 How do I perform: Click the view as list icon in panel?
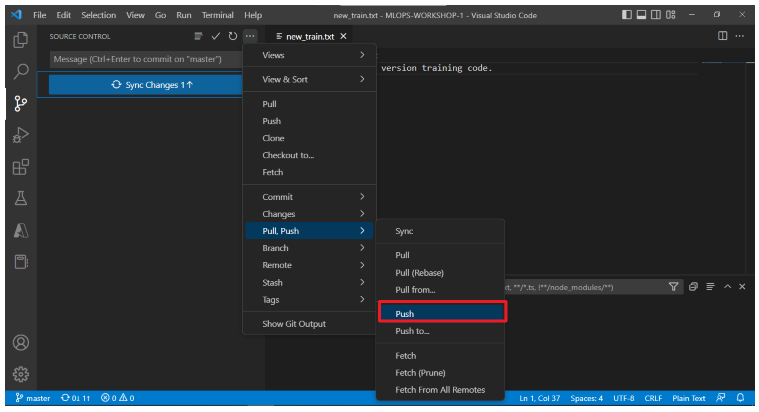pyautogui.click(x=710, y=287)
